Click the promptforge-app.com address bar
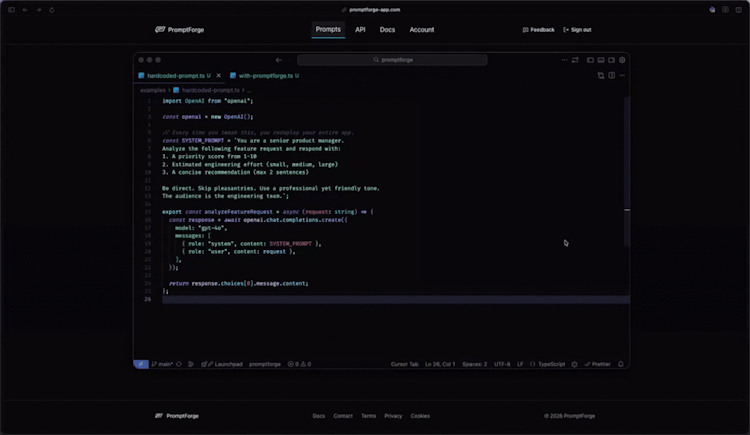This screenshot has width=750, height=435. [371, 10]
